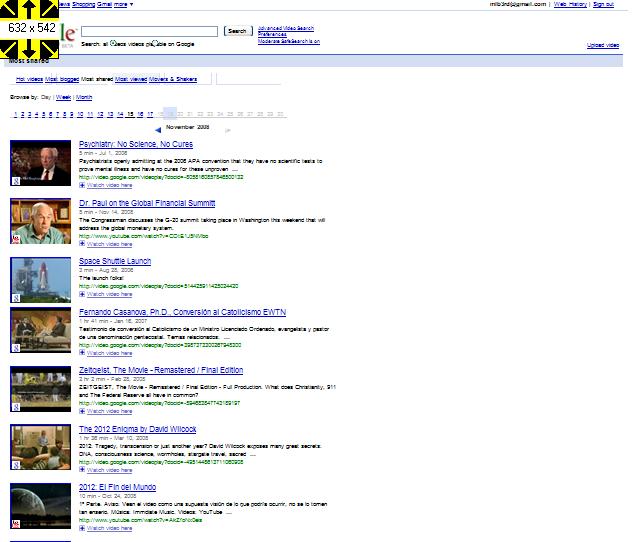The width and height of the screenshot is (632, 542).
Task: Open Psychiatry: No Science, No Cures thumbnail
Action: tap(40, 163)
